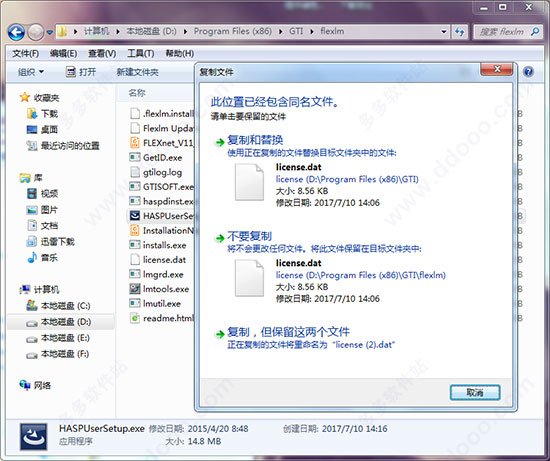Image resolution: width=550 pixels, height=461 pixels.
Task: Expand the 组织 dropdown
Action: (x=31, y=72)
